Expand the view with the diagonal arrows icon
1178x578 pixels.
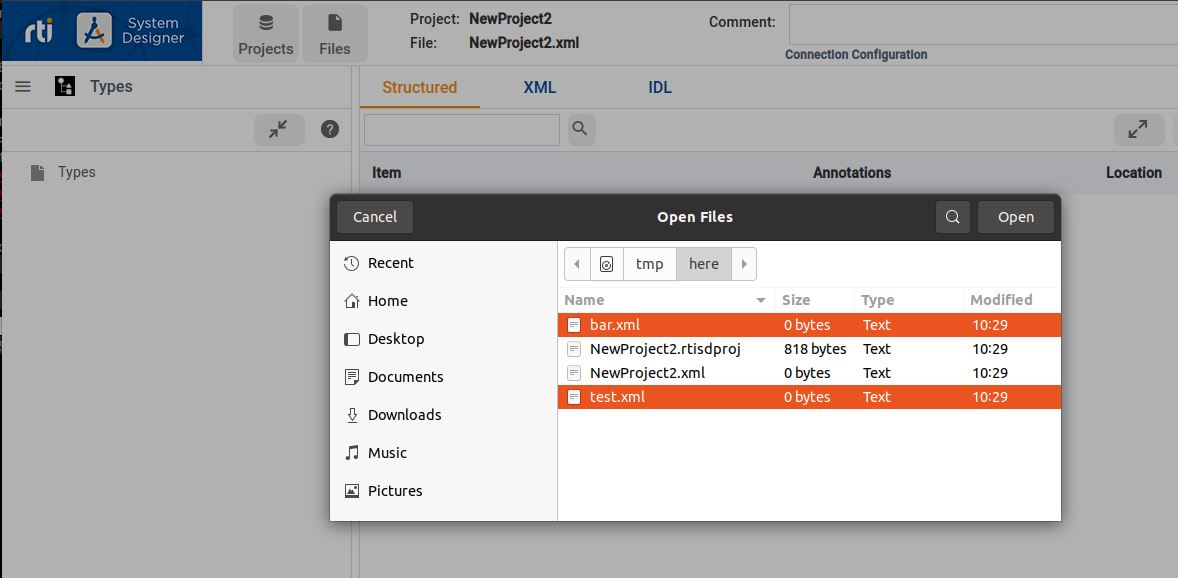click(1138, 130)
